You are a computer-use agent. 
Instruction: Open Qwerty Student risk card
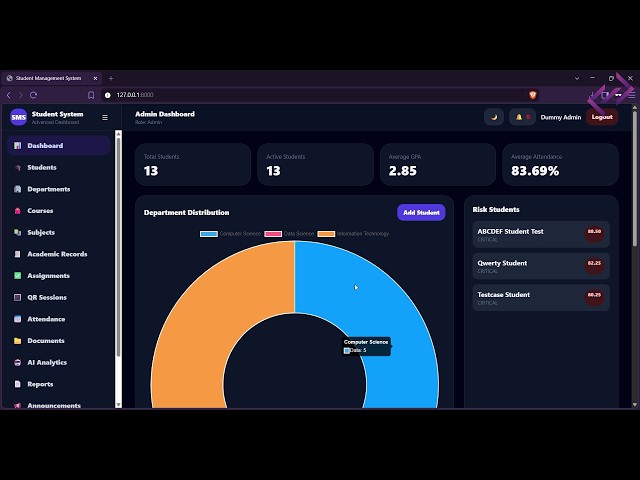541,266
